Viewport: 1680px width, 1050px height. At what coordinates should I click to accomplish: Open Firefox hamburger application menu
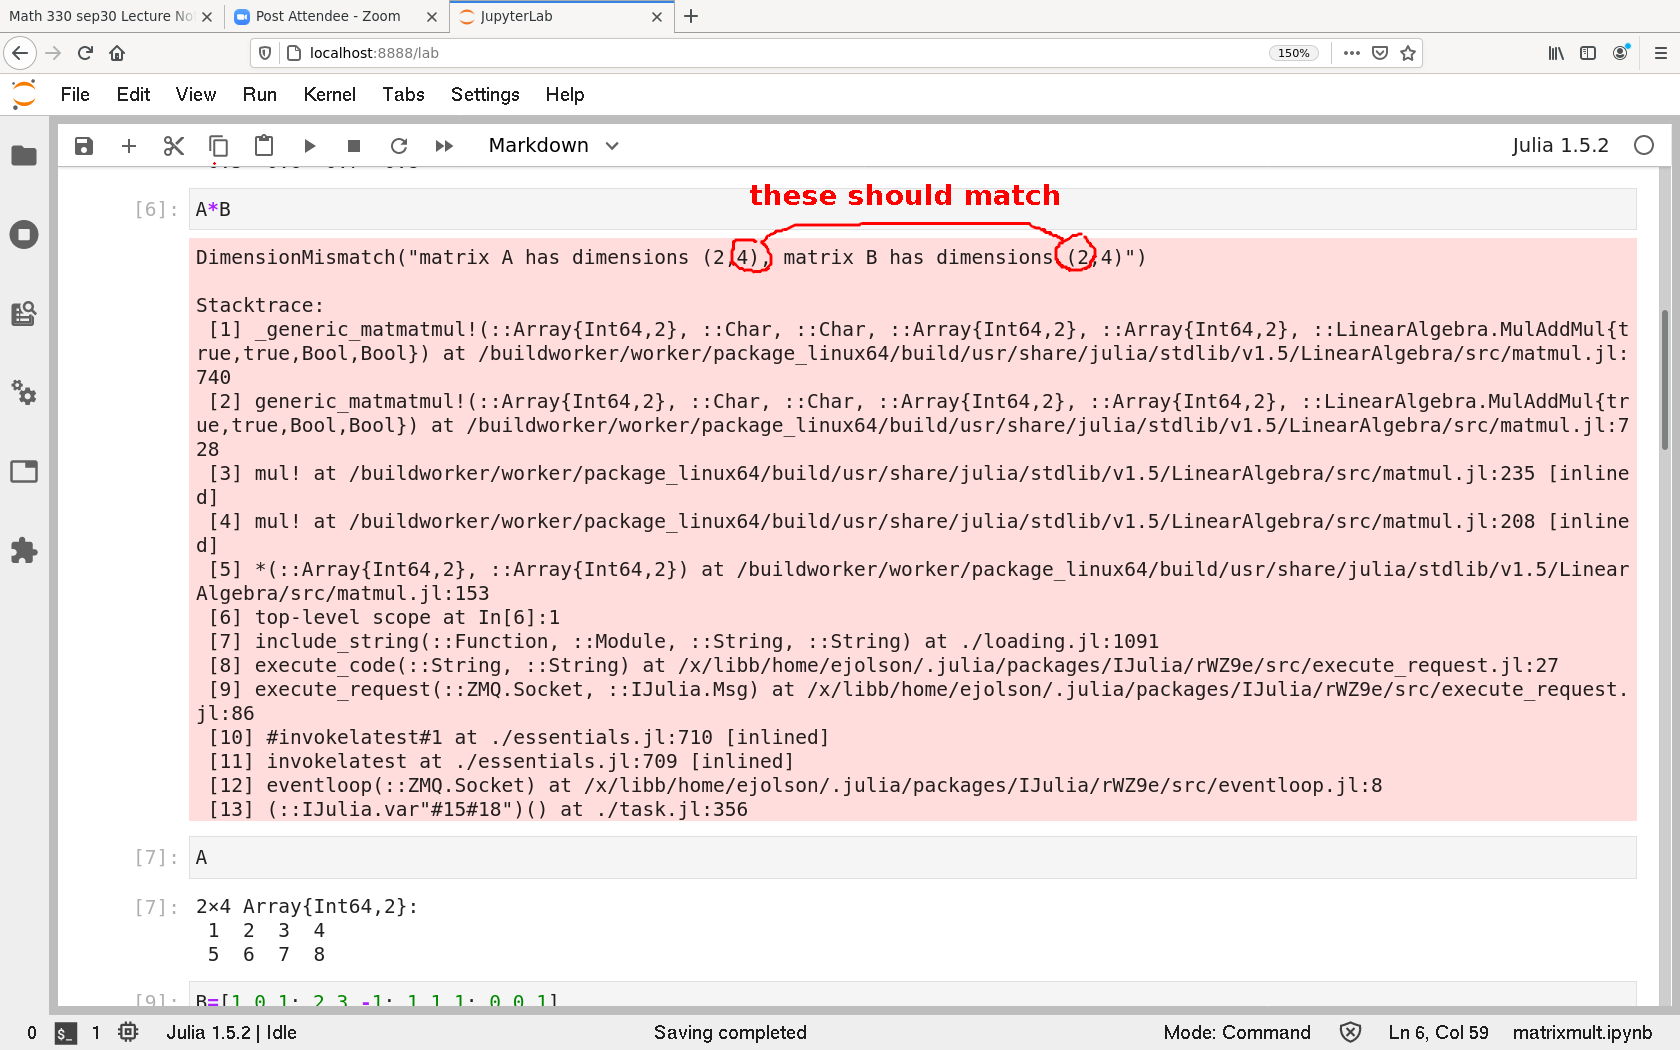1660,53
